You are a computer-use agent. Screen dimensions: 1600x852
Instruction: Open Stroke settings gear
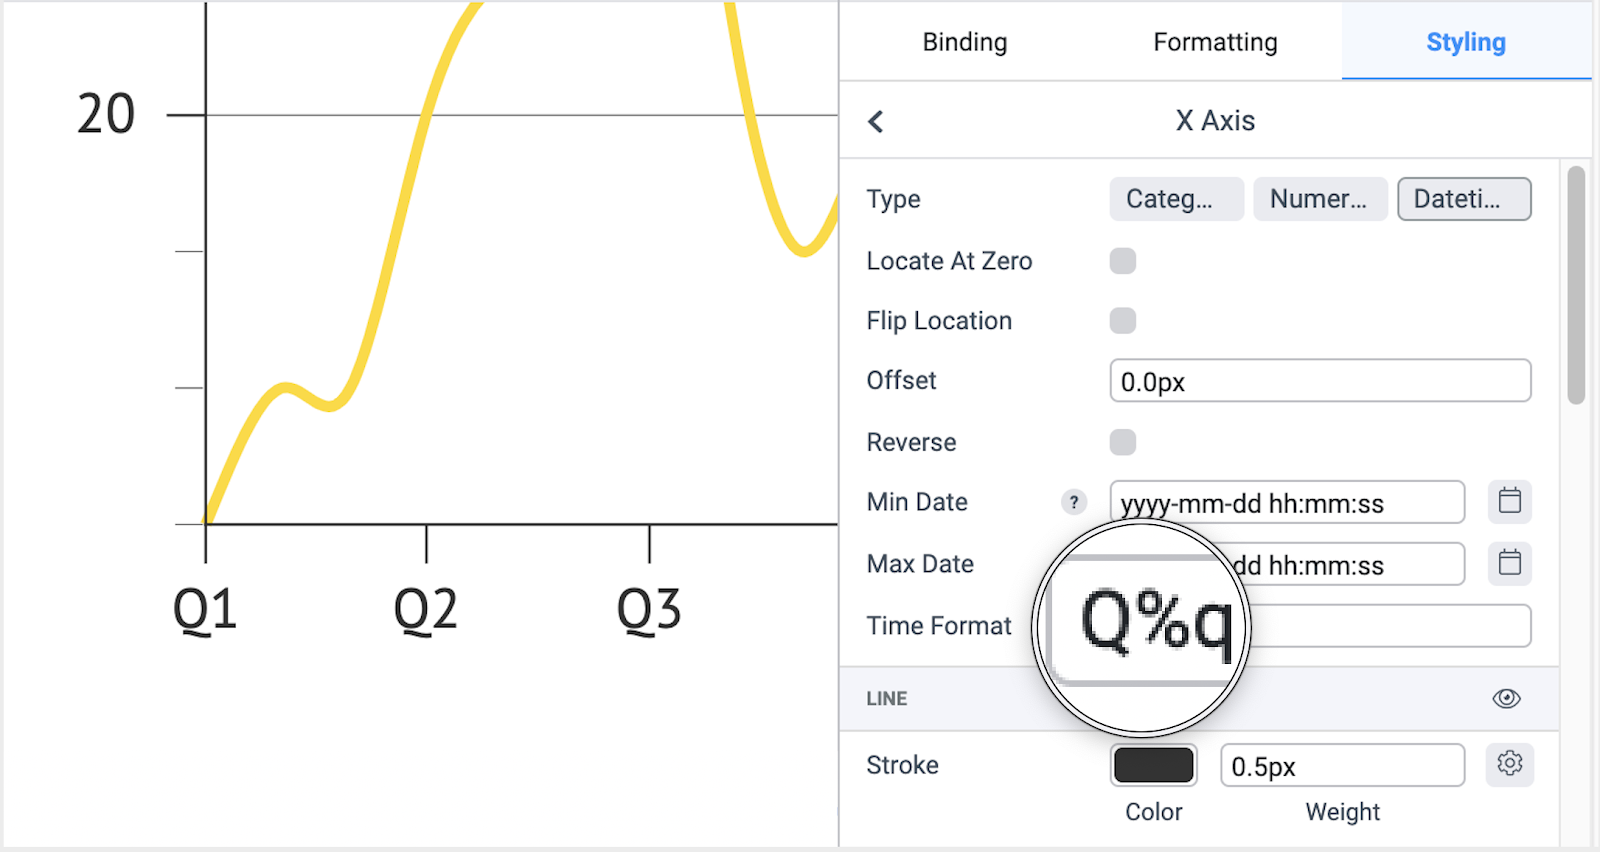[x=1510, y=764]
